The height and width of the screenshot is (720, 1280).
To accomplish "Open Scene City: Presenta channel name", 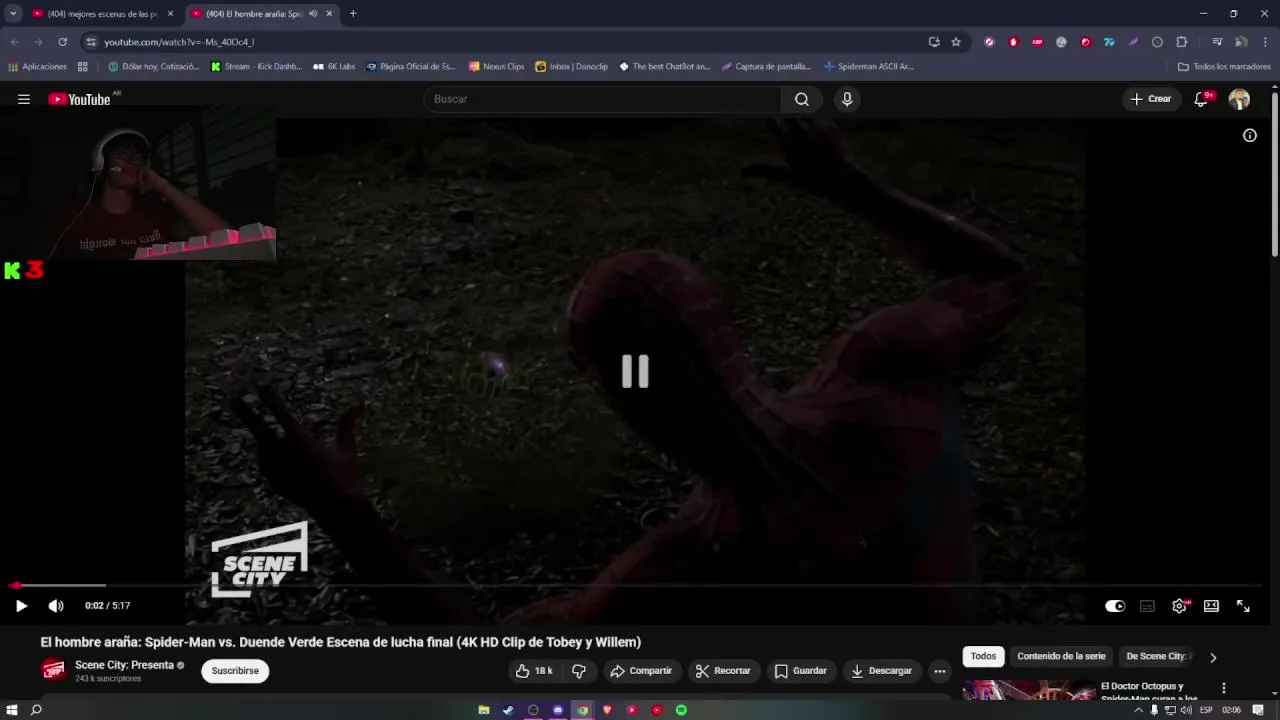I will pos(124,665).
